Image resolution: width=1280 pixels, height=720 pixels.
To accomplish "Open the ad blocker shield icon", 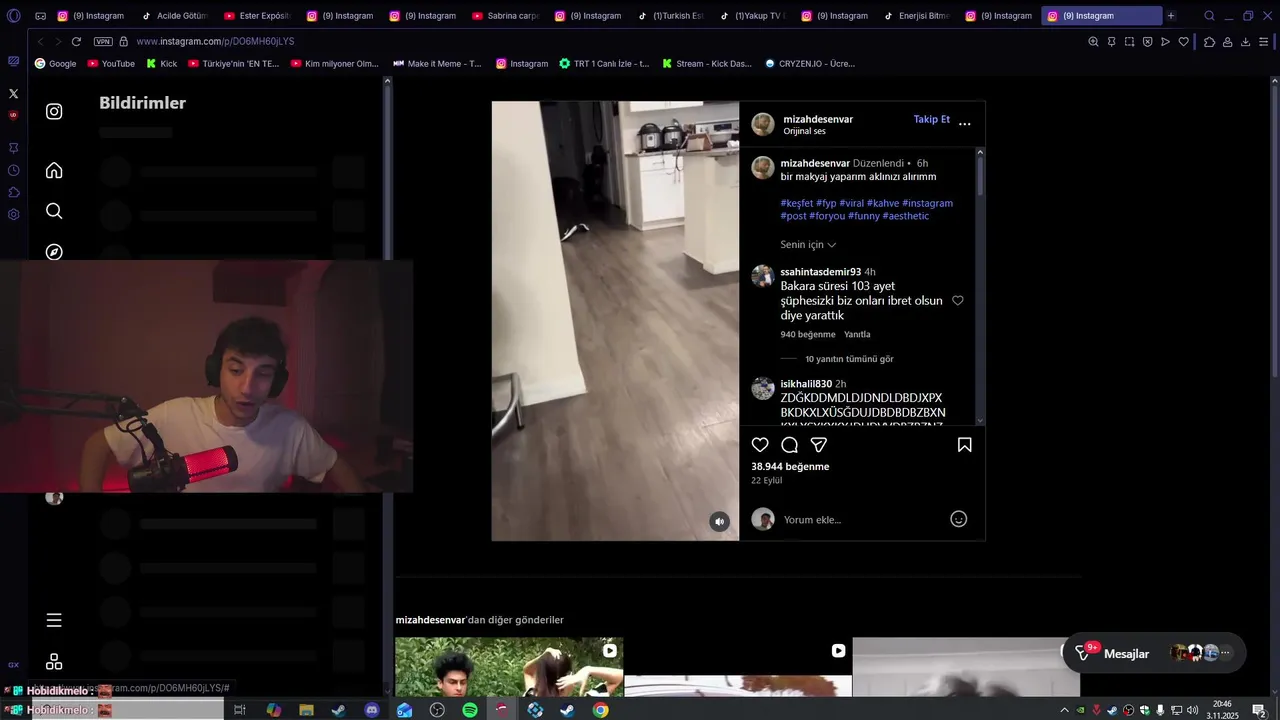I will point(1147,41).
